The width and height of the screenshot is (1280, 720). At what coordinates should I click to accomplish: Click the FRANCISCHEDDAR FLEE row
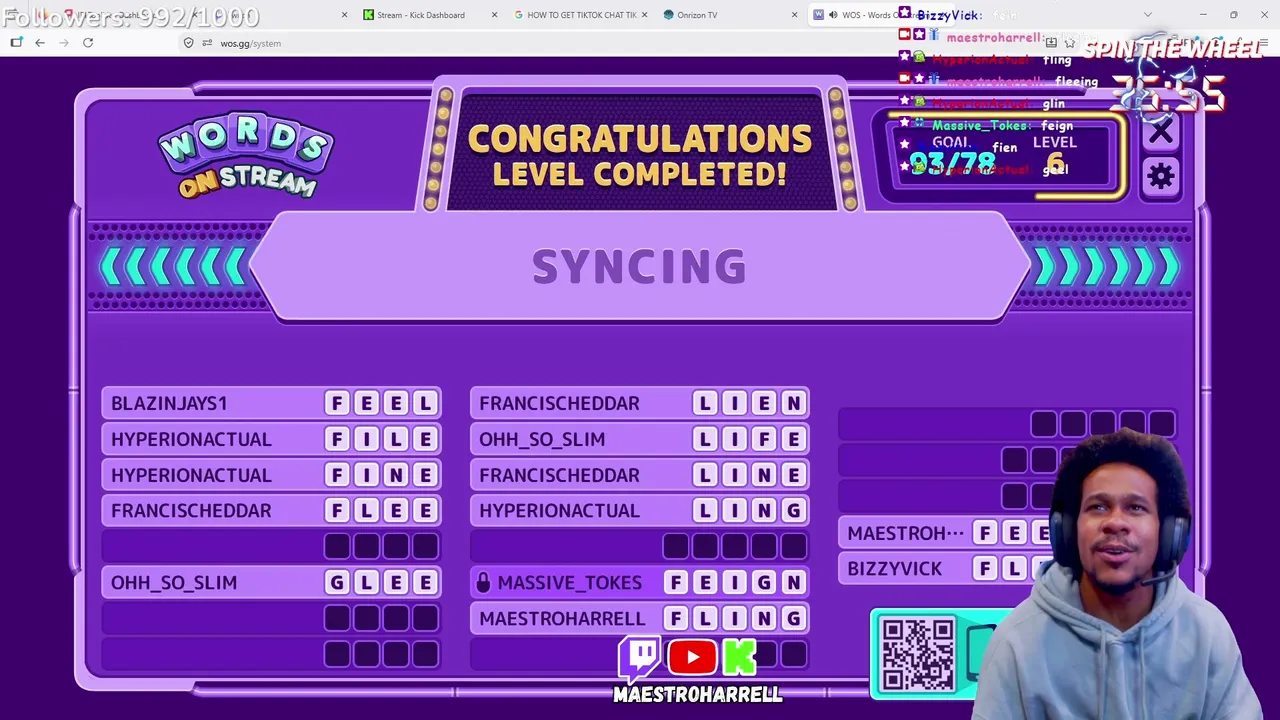[271, 511]
